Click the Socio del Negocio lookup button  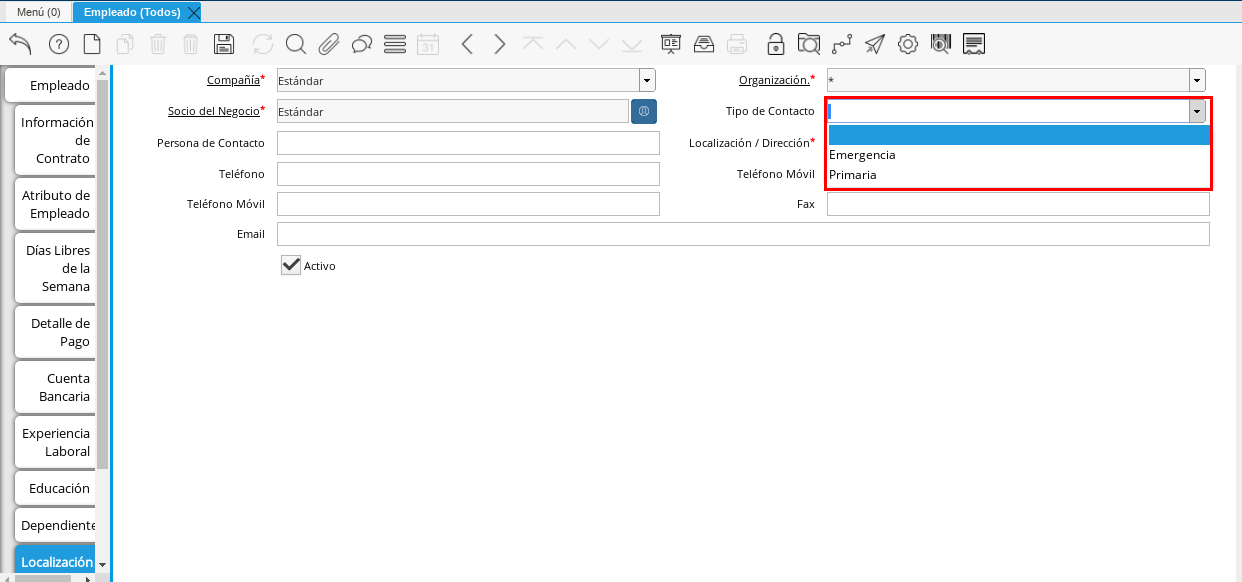click(x=644, y=111)
